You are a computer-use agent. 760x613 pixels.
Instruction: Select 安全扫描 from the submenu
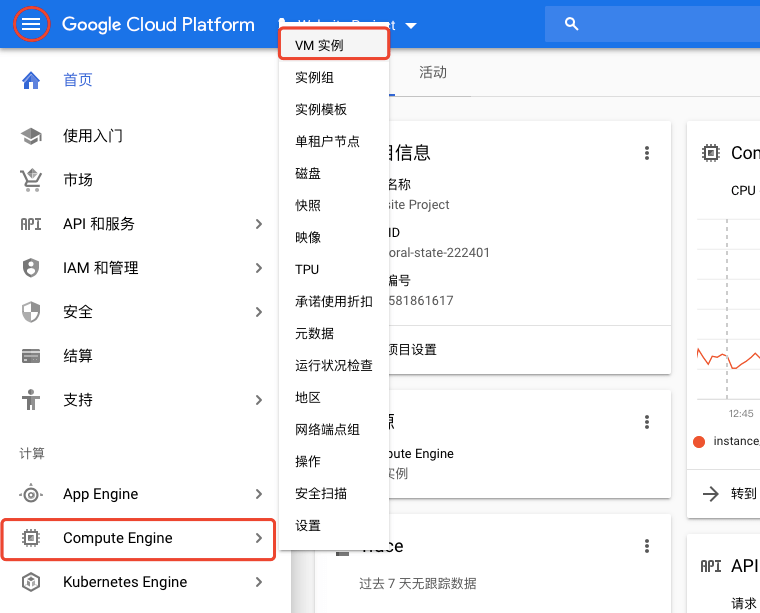coord(334,493)
